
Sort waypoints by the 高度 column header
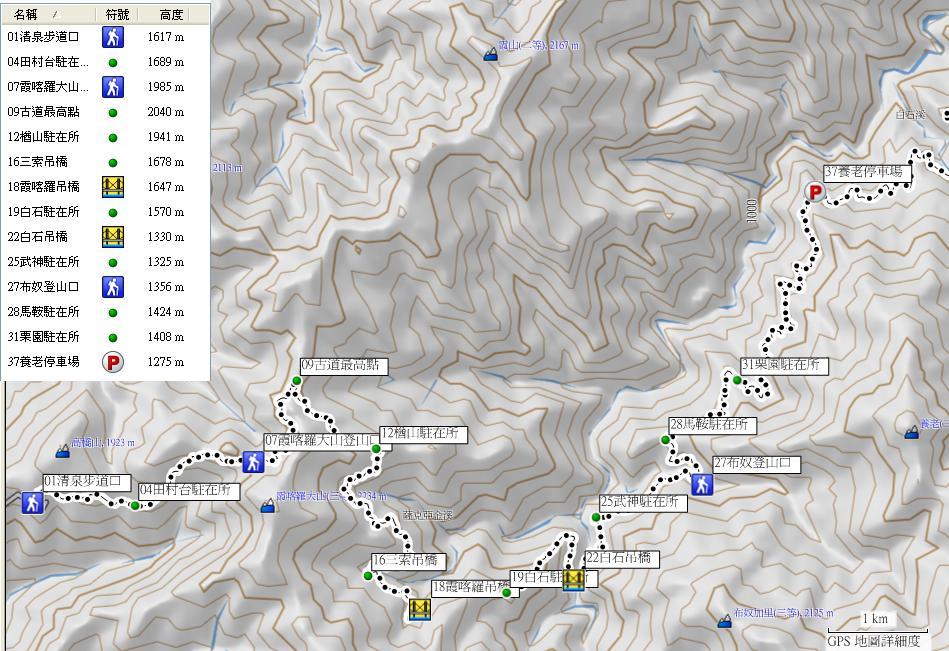coord(171,15)
